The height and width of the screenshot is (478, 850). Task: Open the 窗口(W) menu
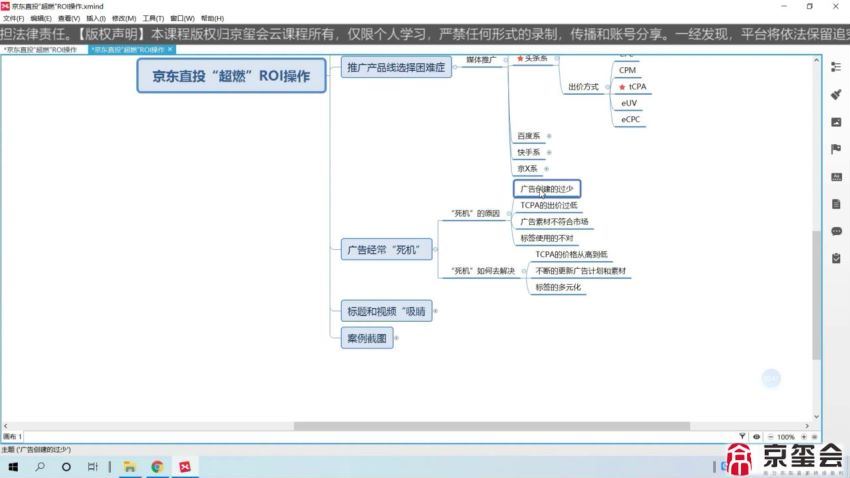pyautogui.click(x=182, y=18)
